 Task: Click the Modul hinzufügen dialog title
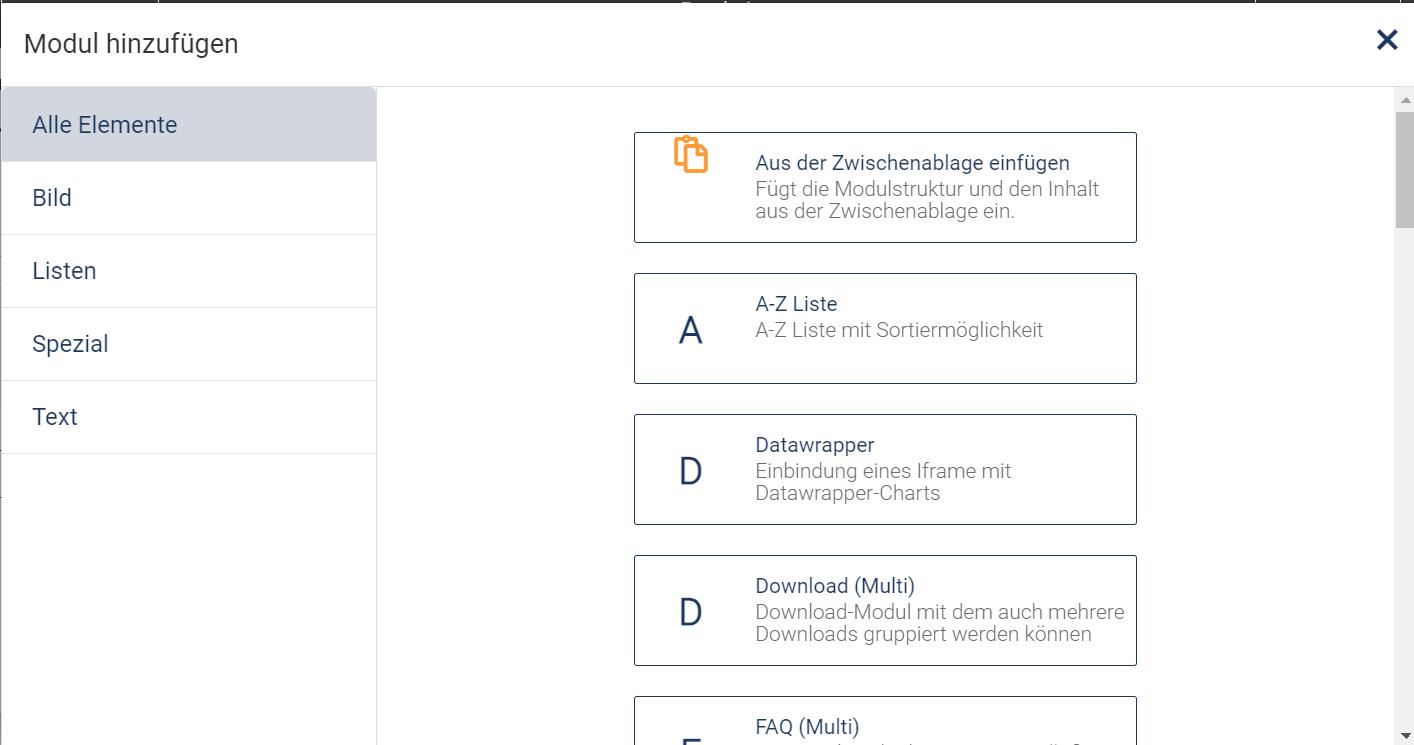130,43
